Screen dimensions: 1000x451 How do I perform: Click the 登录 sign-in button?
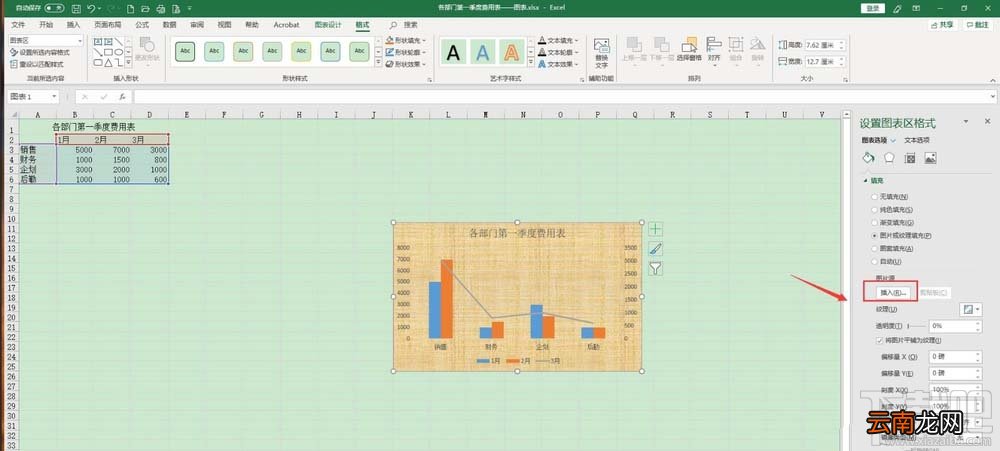873,8
